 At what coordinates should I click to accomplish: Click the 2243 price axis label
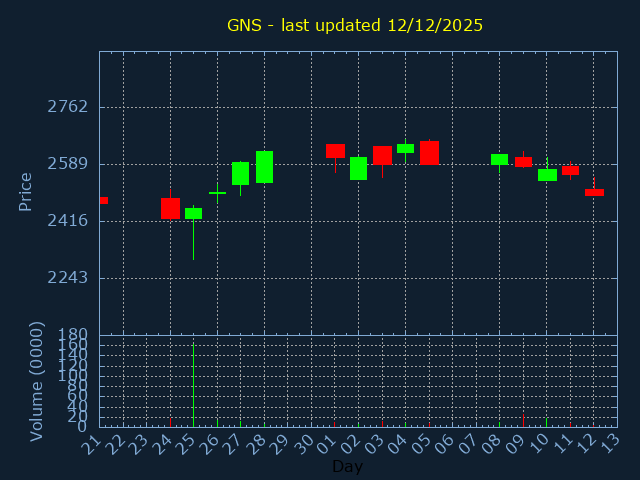coord(68,277)
